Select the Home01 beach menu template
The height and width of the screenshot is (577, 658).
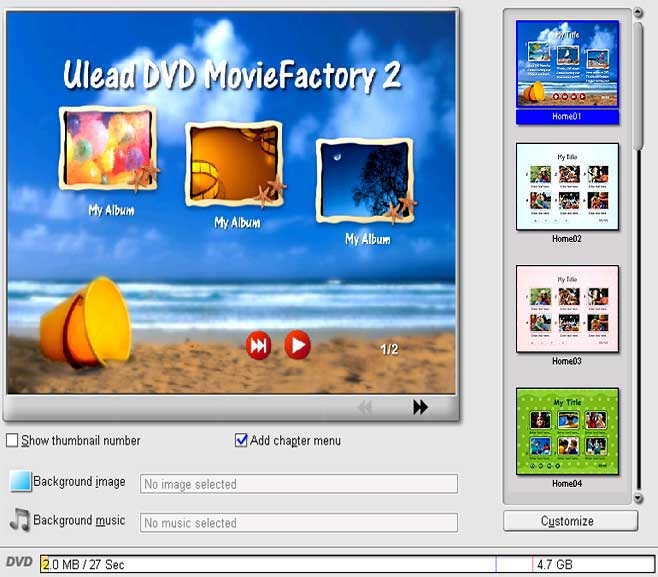[x=567, y=63]
